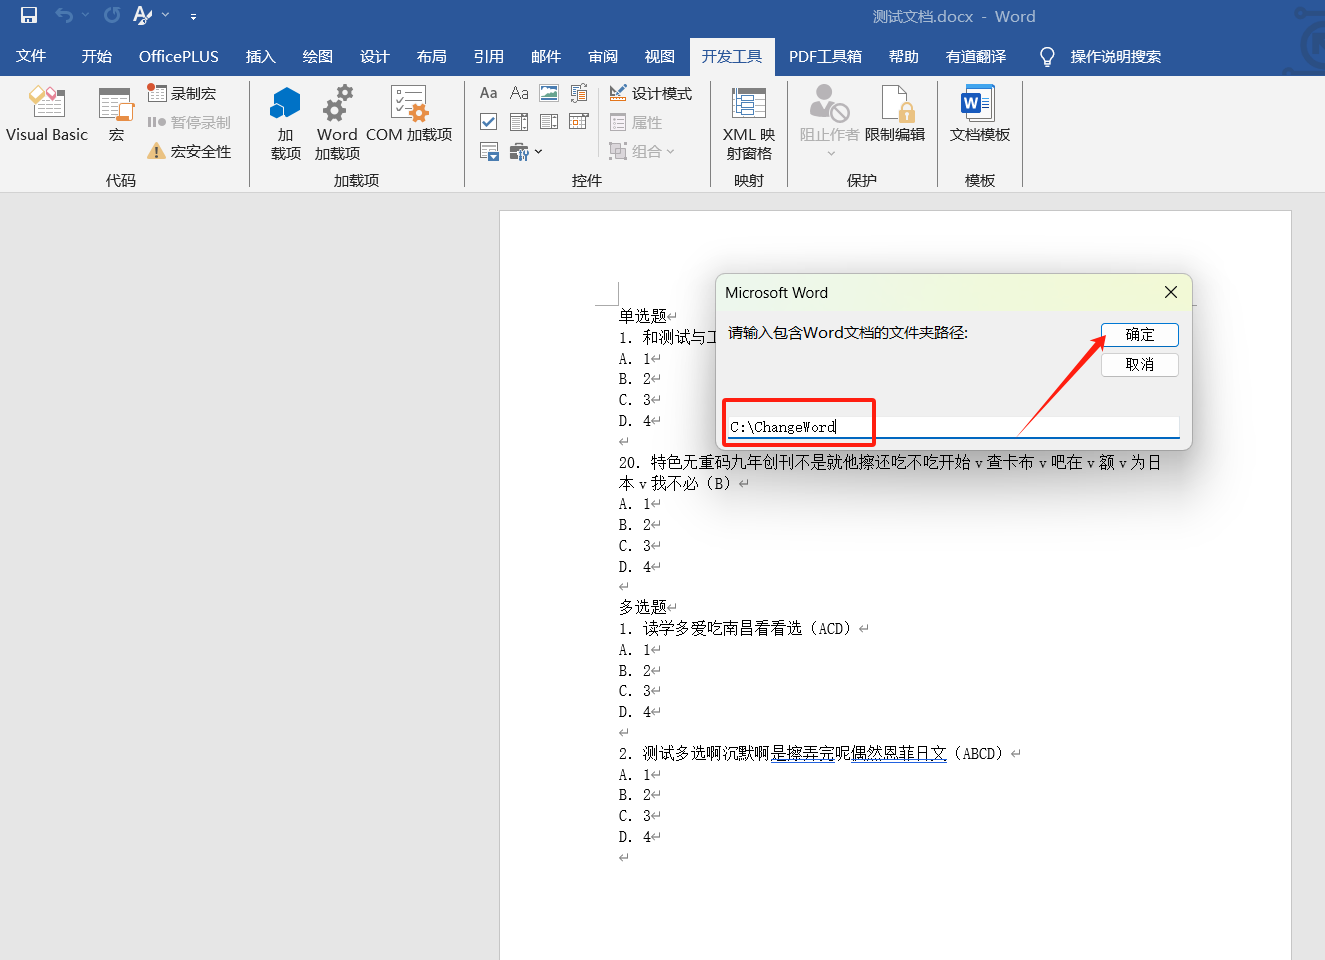Close the Microsoft Word dialog
This screenshot has width=1325, height=960.
click(1171, 292)
